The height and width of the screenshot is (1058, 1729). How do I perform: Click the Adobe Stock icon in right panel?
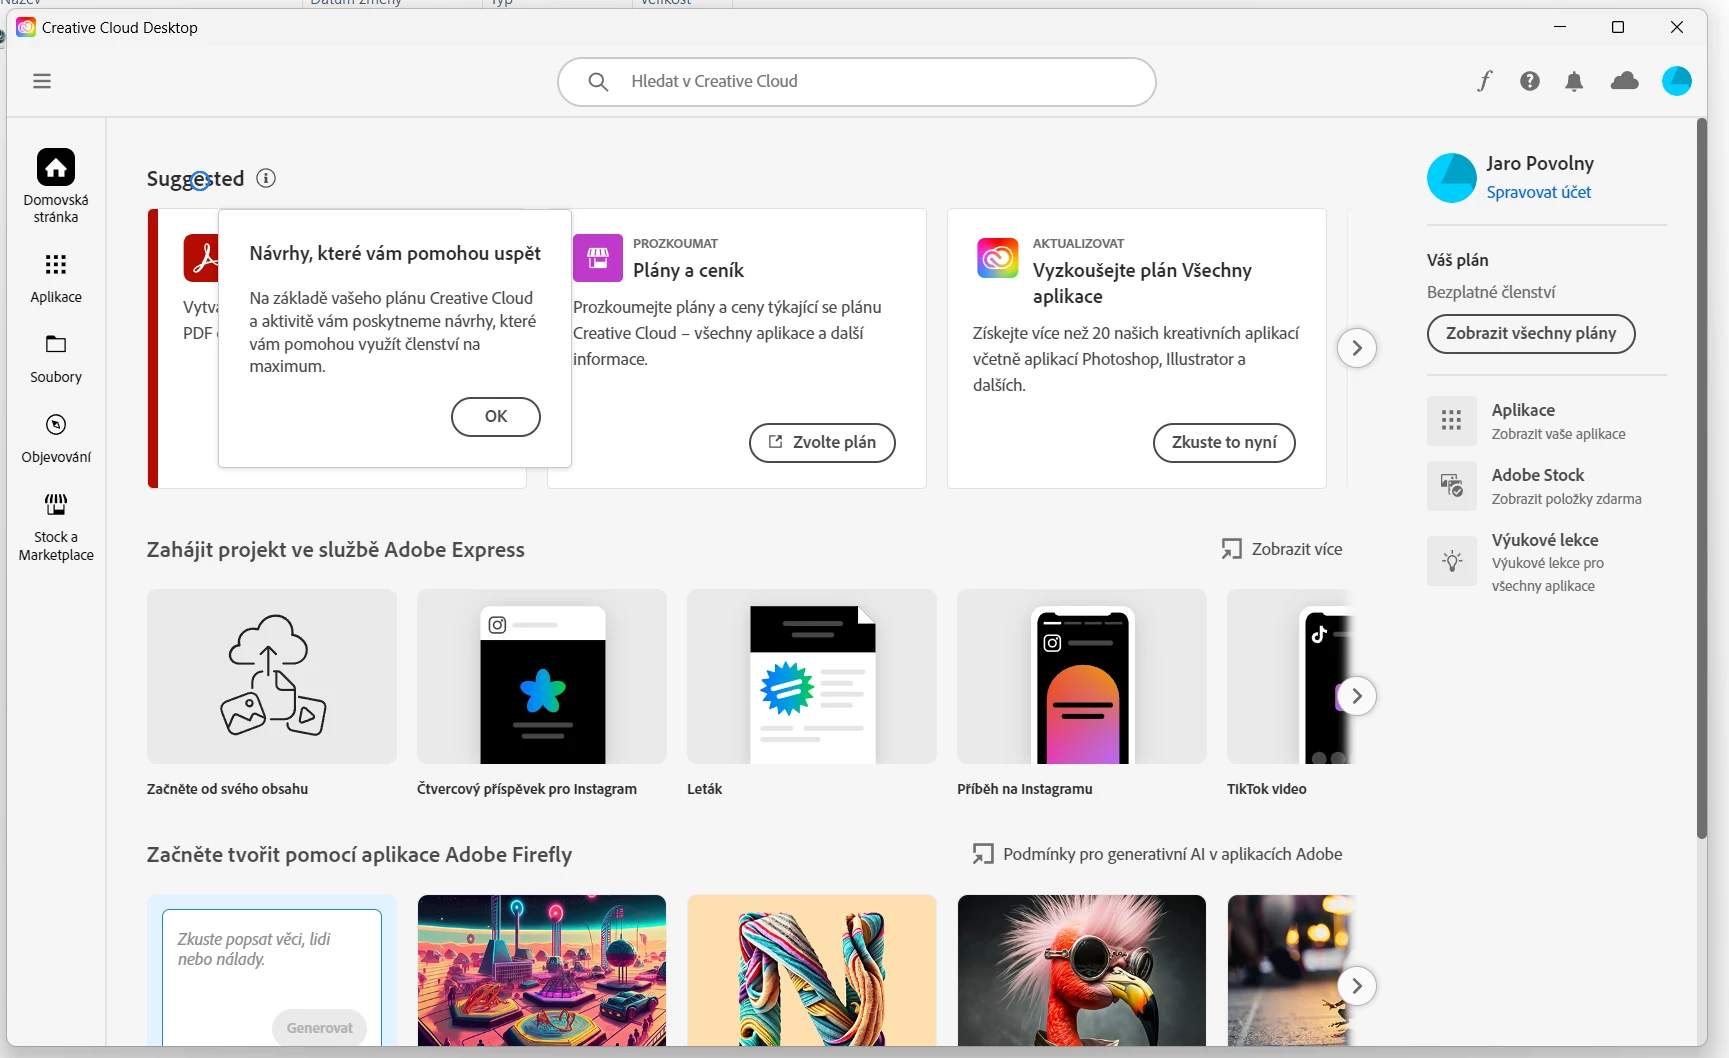pos(1452,485)
